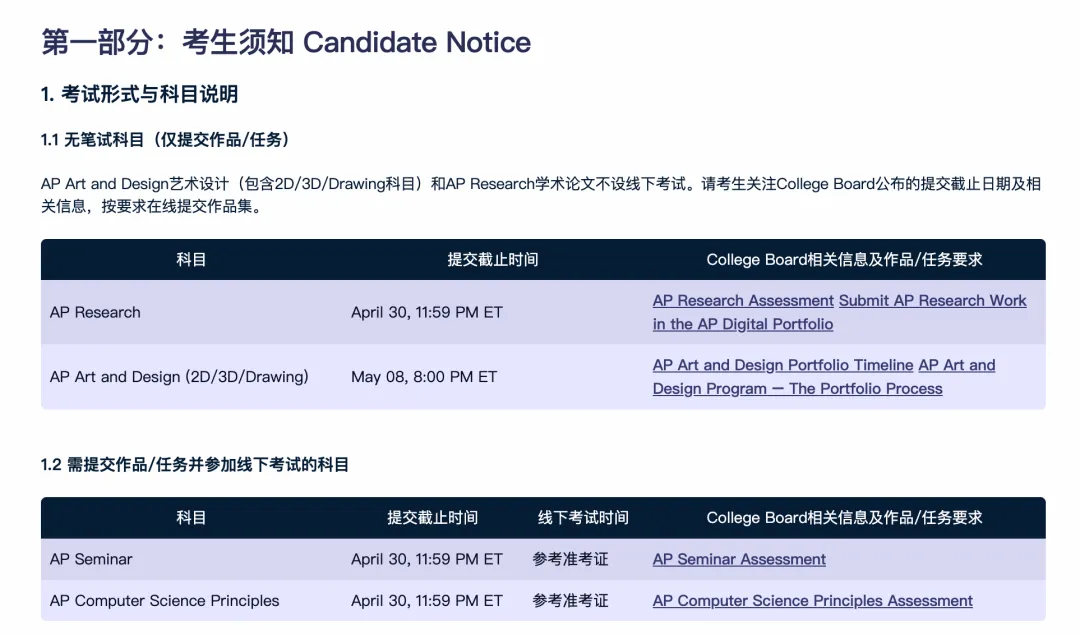Select the 1.1 无笔试科目 subheading

pyautogui.click(x=165, y=140)
